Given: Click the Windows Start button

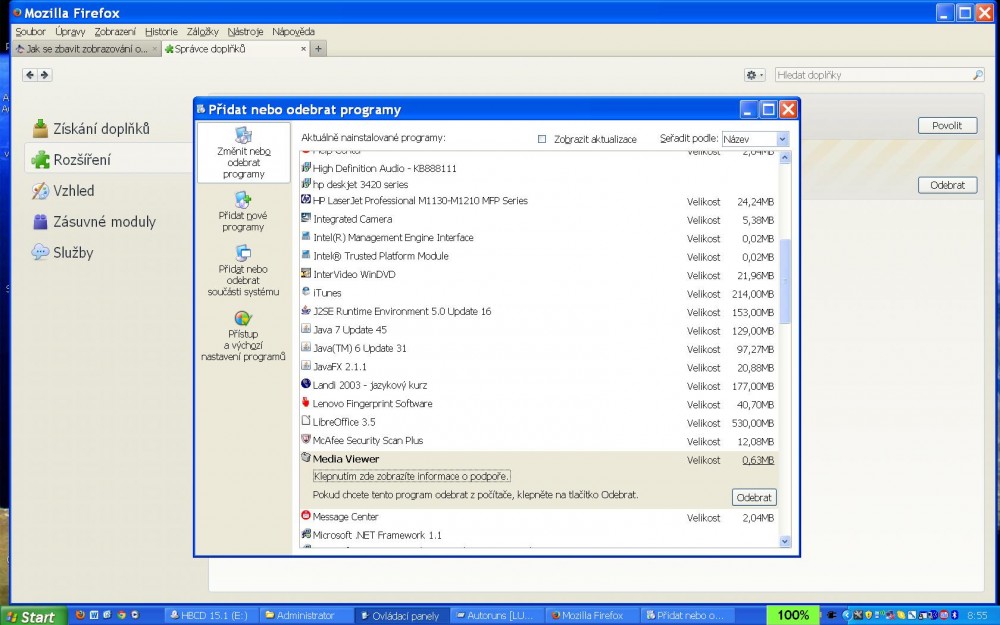Looking at the screenshot, I should [32, 616].
